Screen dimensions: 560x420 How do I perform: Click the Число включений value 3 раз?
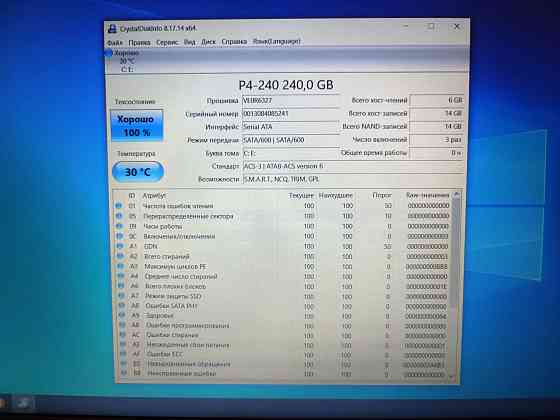pos(437,140)
